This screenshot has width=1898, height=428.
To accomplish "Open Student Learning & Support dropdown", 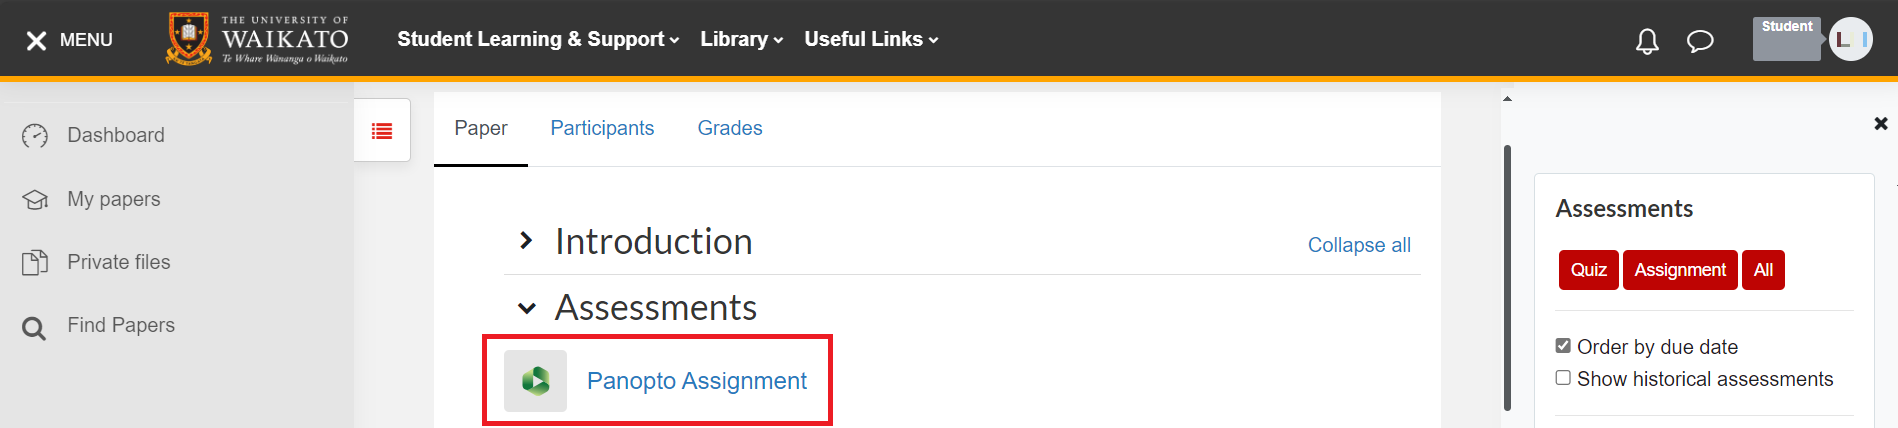I will click(538, 39).
